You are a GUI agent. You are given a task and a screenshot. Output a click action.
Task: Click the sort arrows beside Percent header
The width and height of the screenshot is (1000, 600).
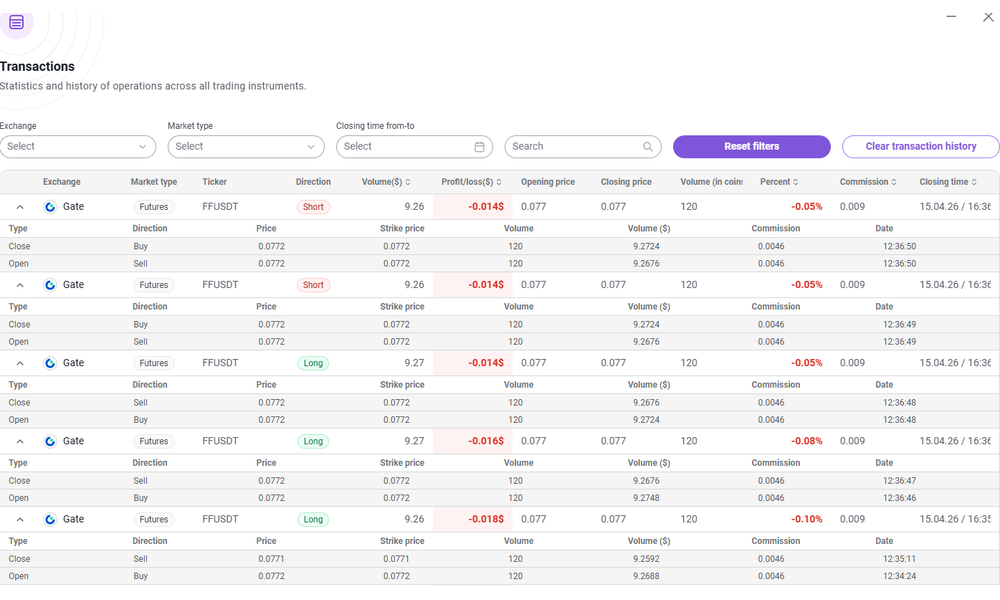[795, 182]
